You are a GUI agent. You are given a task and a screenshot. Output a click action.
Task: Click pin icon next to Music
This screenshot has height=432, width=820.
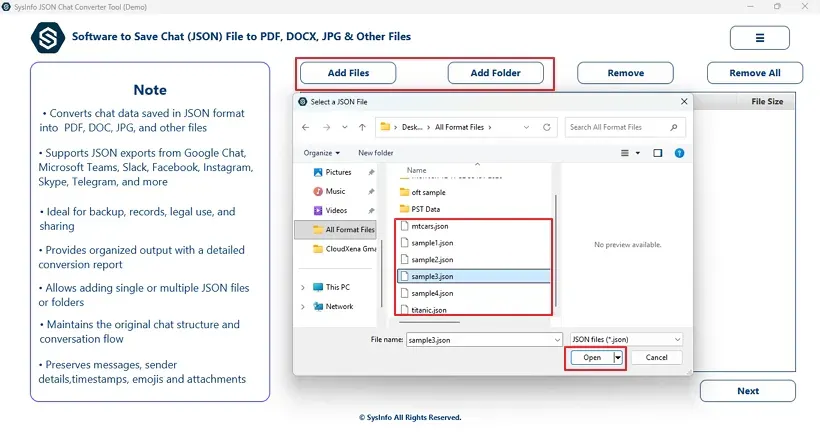pos(371,192)
